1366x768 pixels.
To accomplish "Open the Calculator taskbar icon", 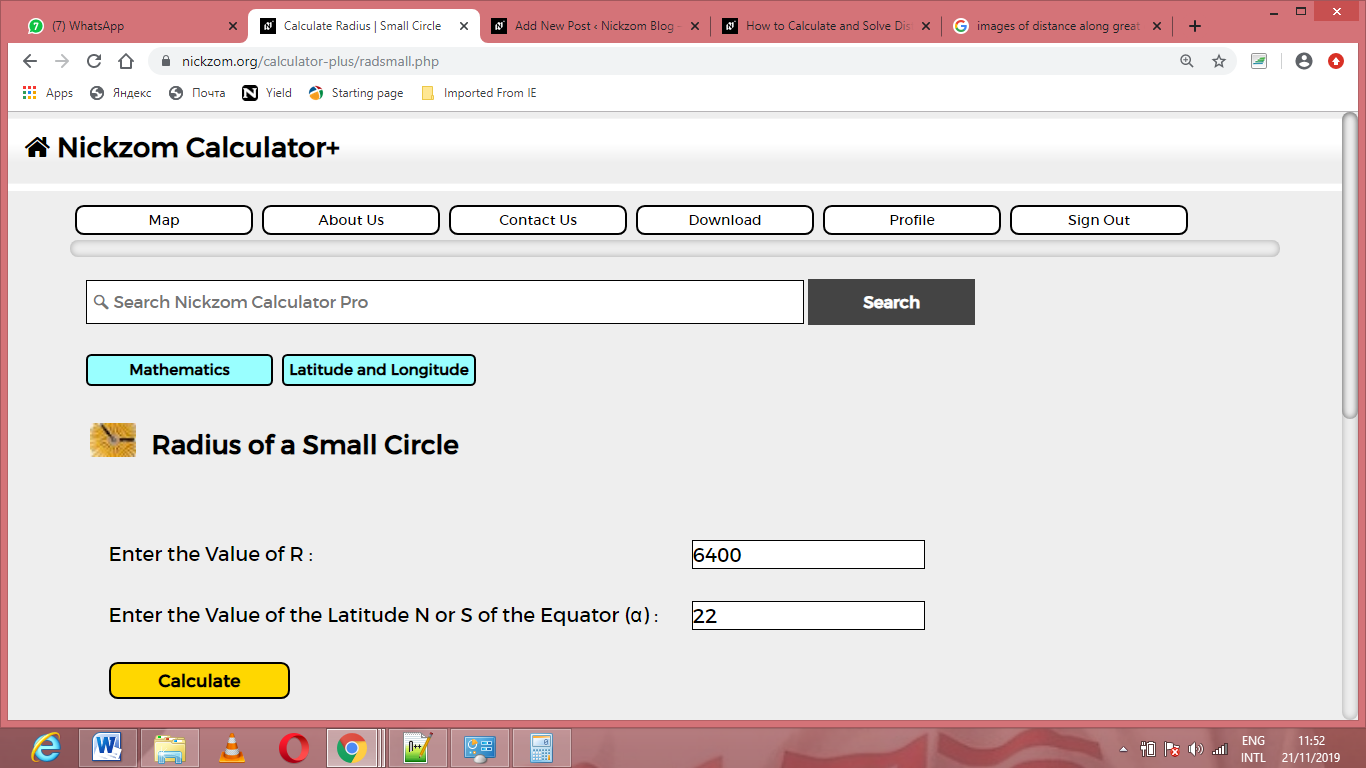I will 541,747.
